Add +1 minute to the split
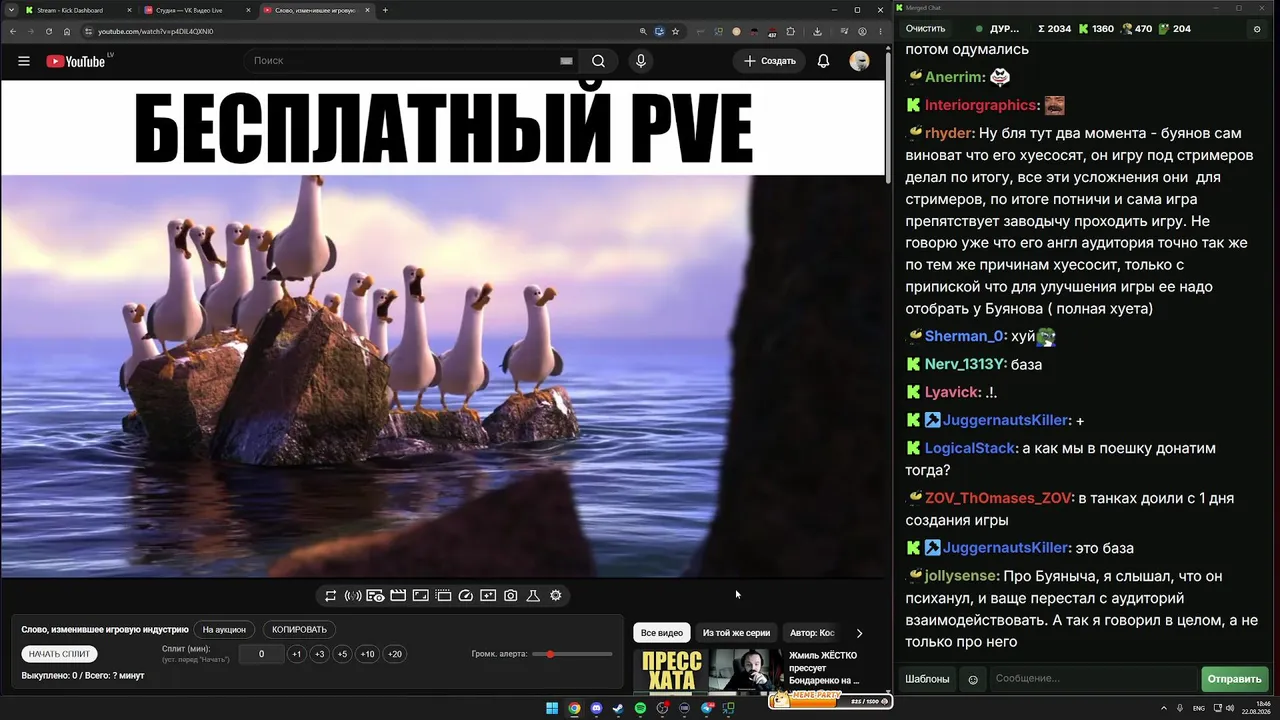This screenshot has height=720, width=1280. tap(296, 654)
